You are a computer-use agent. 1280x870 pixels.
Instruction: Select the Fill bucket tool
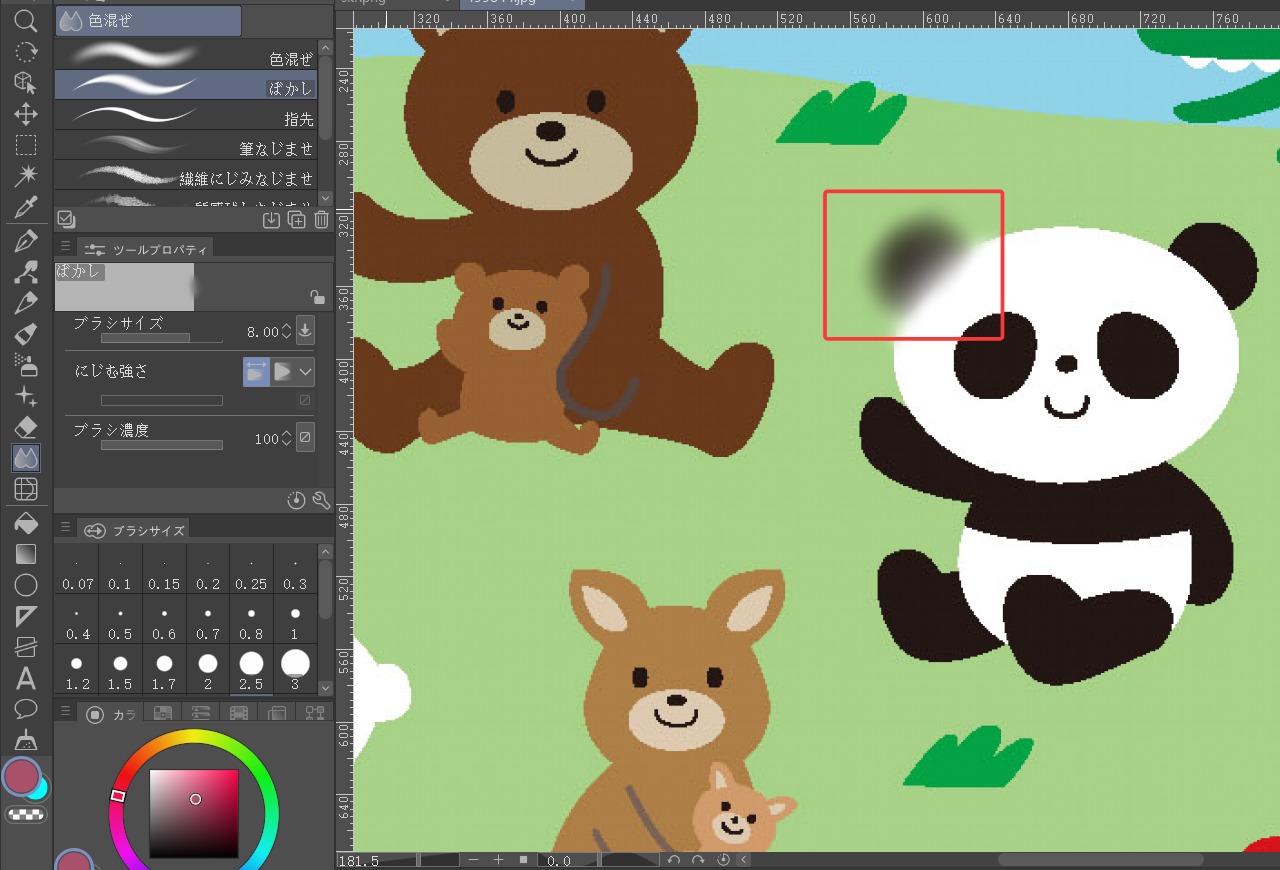[x=26, y=522]
